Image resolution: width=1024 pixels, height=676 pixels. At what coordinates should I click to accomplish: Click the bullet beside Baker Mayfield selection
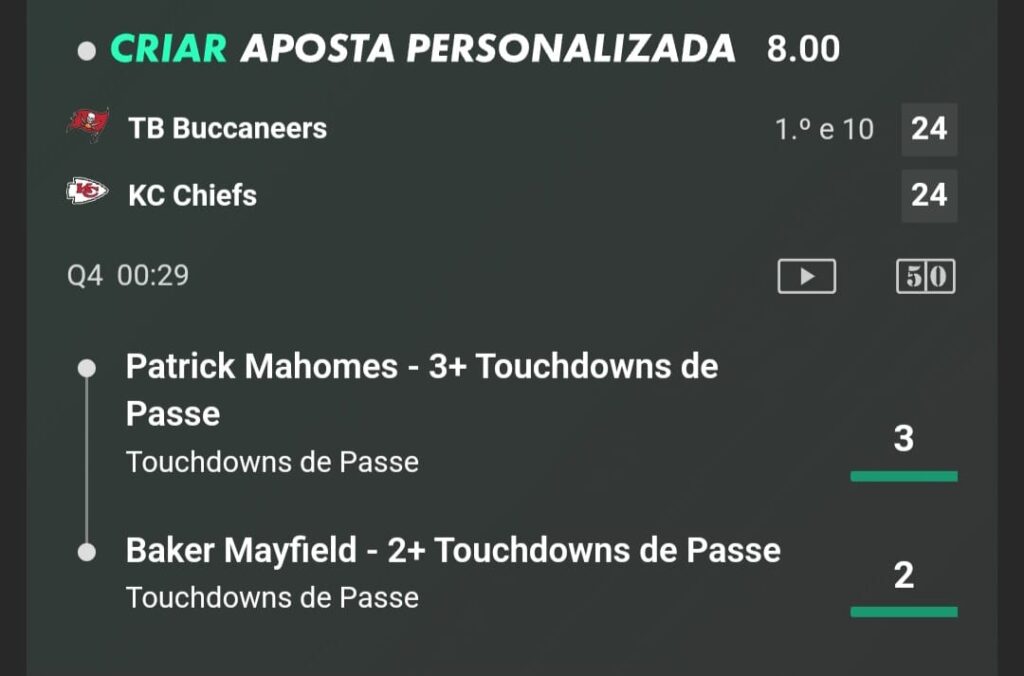(86, 553)
